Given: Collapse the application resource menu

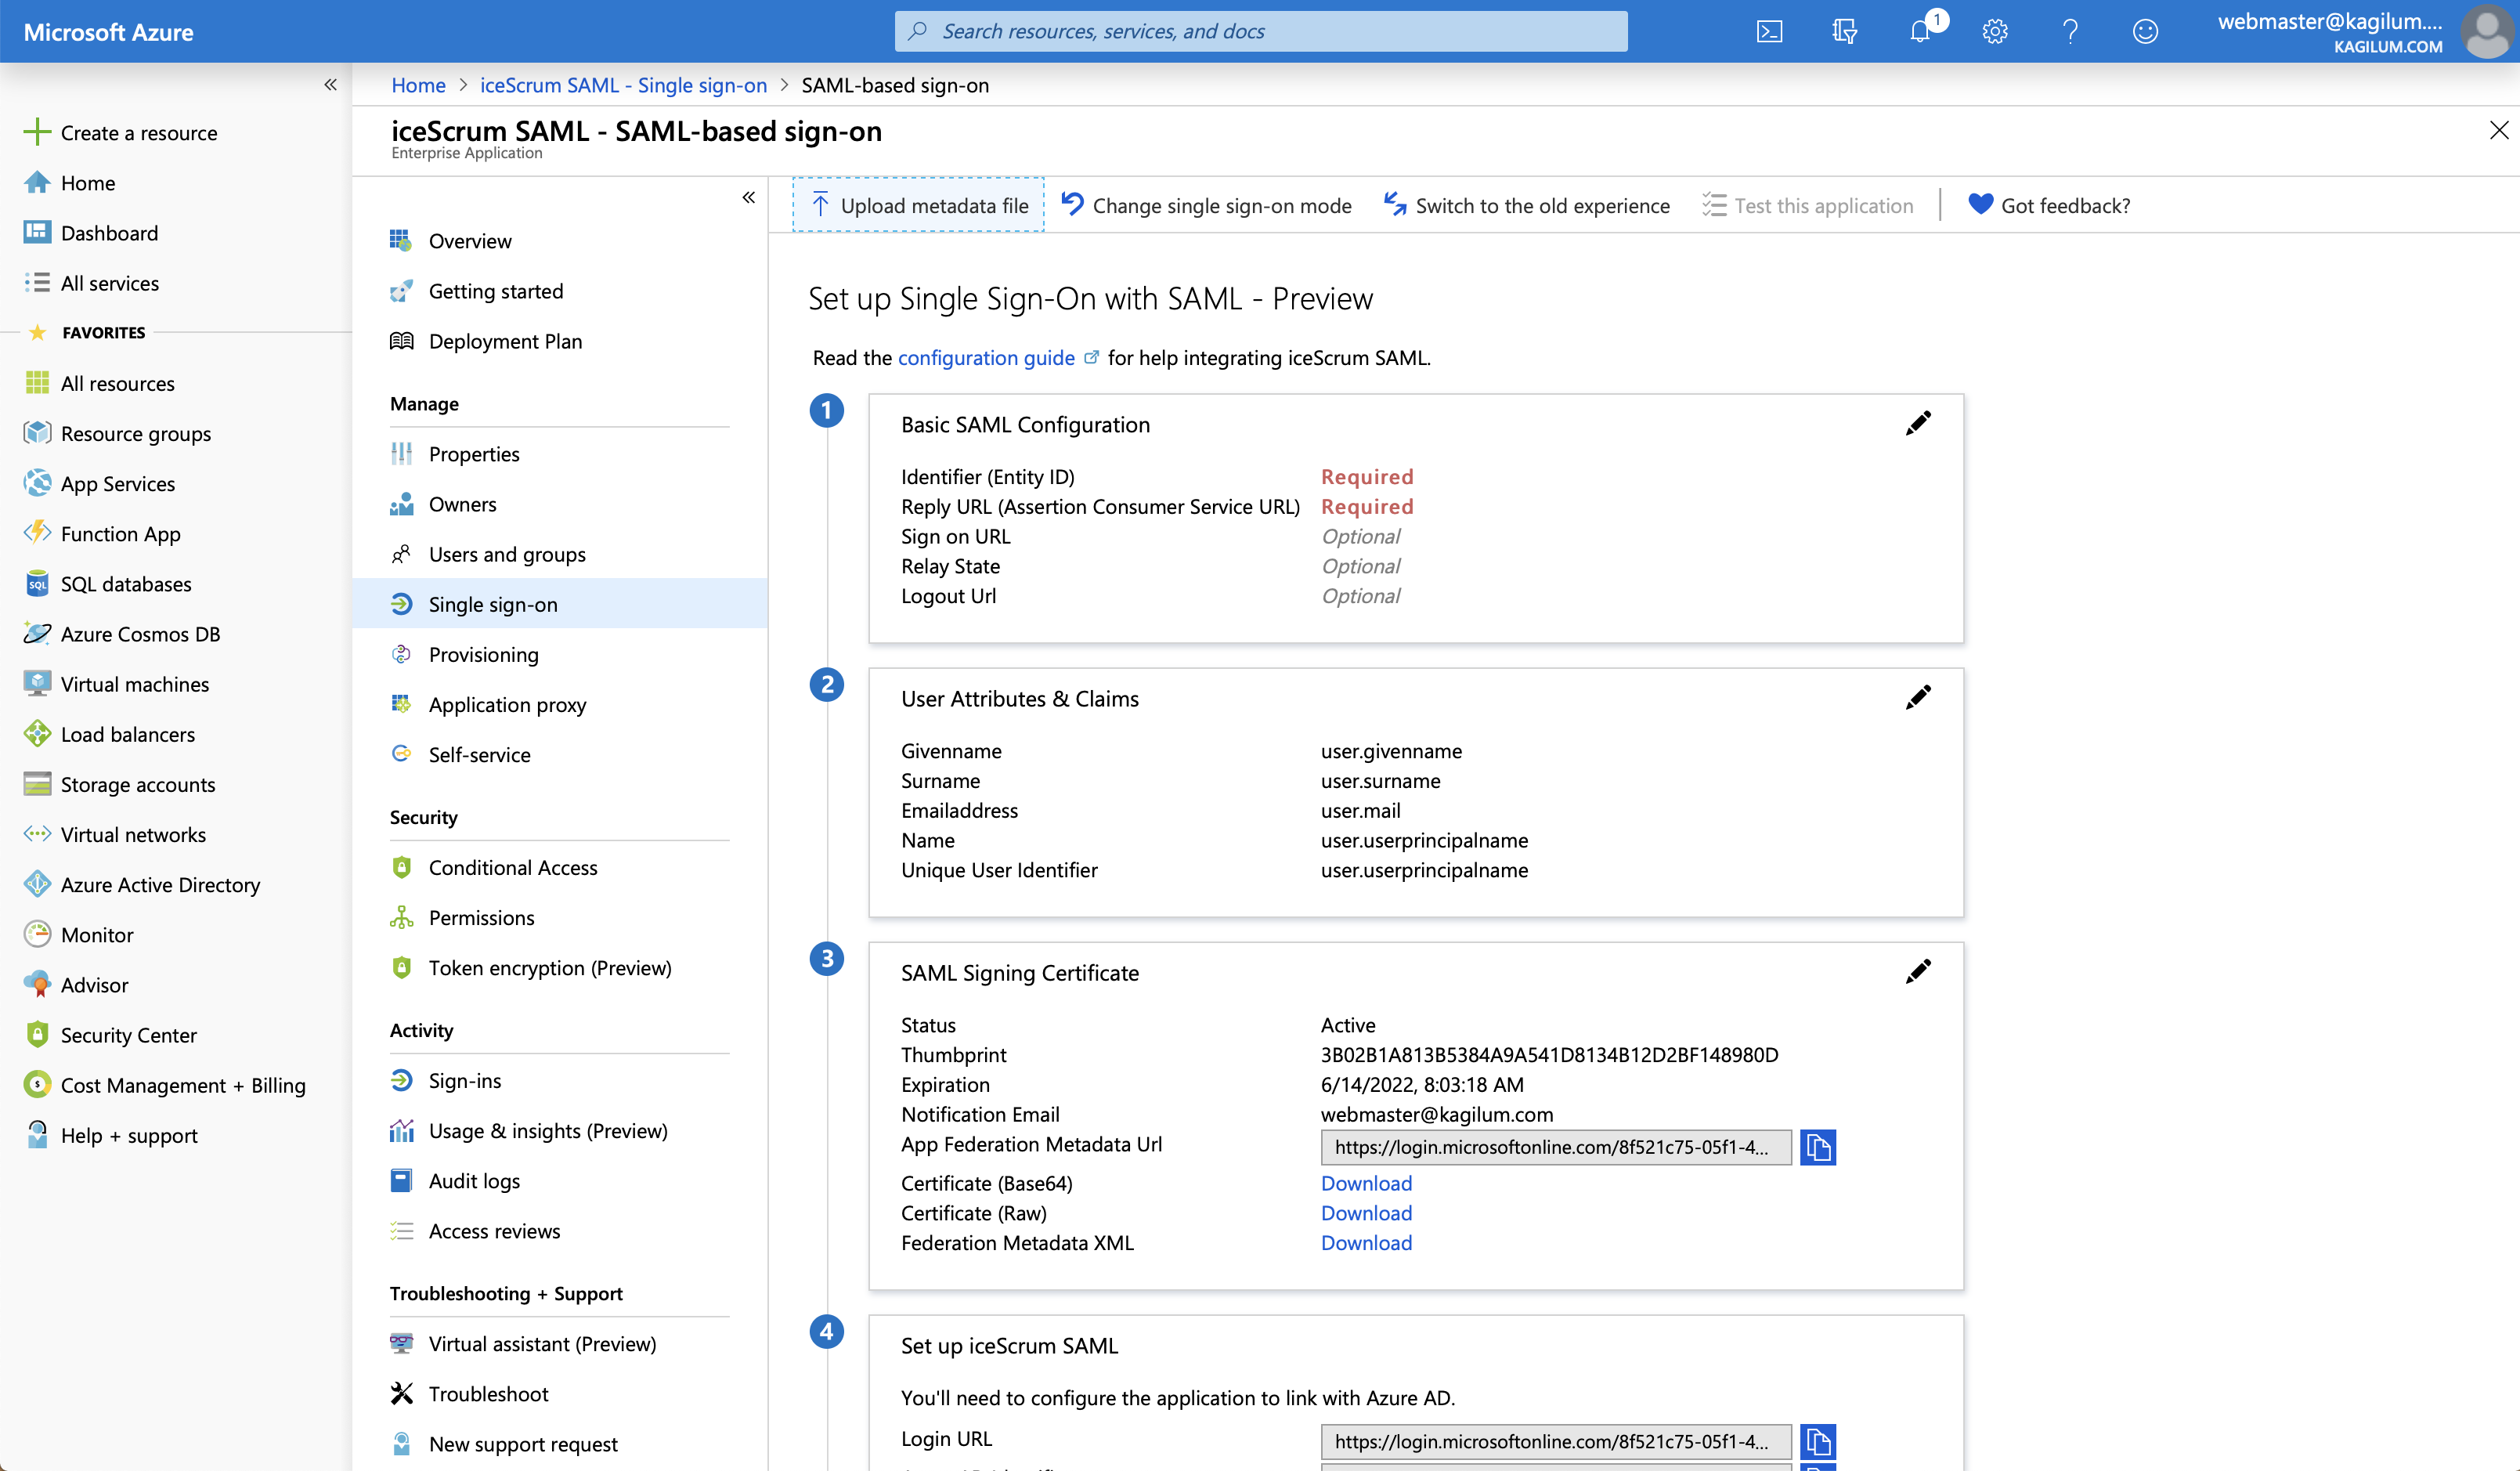Looking at the screenshot, I should click(x=748, y=197).
